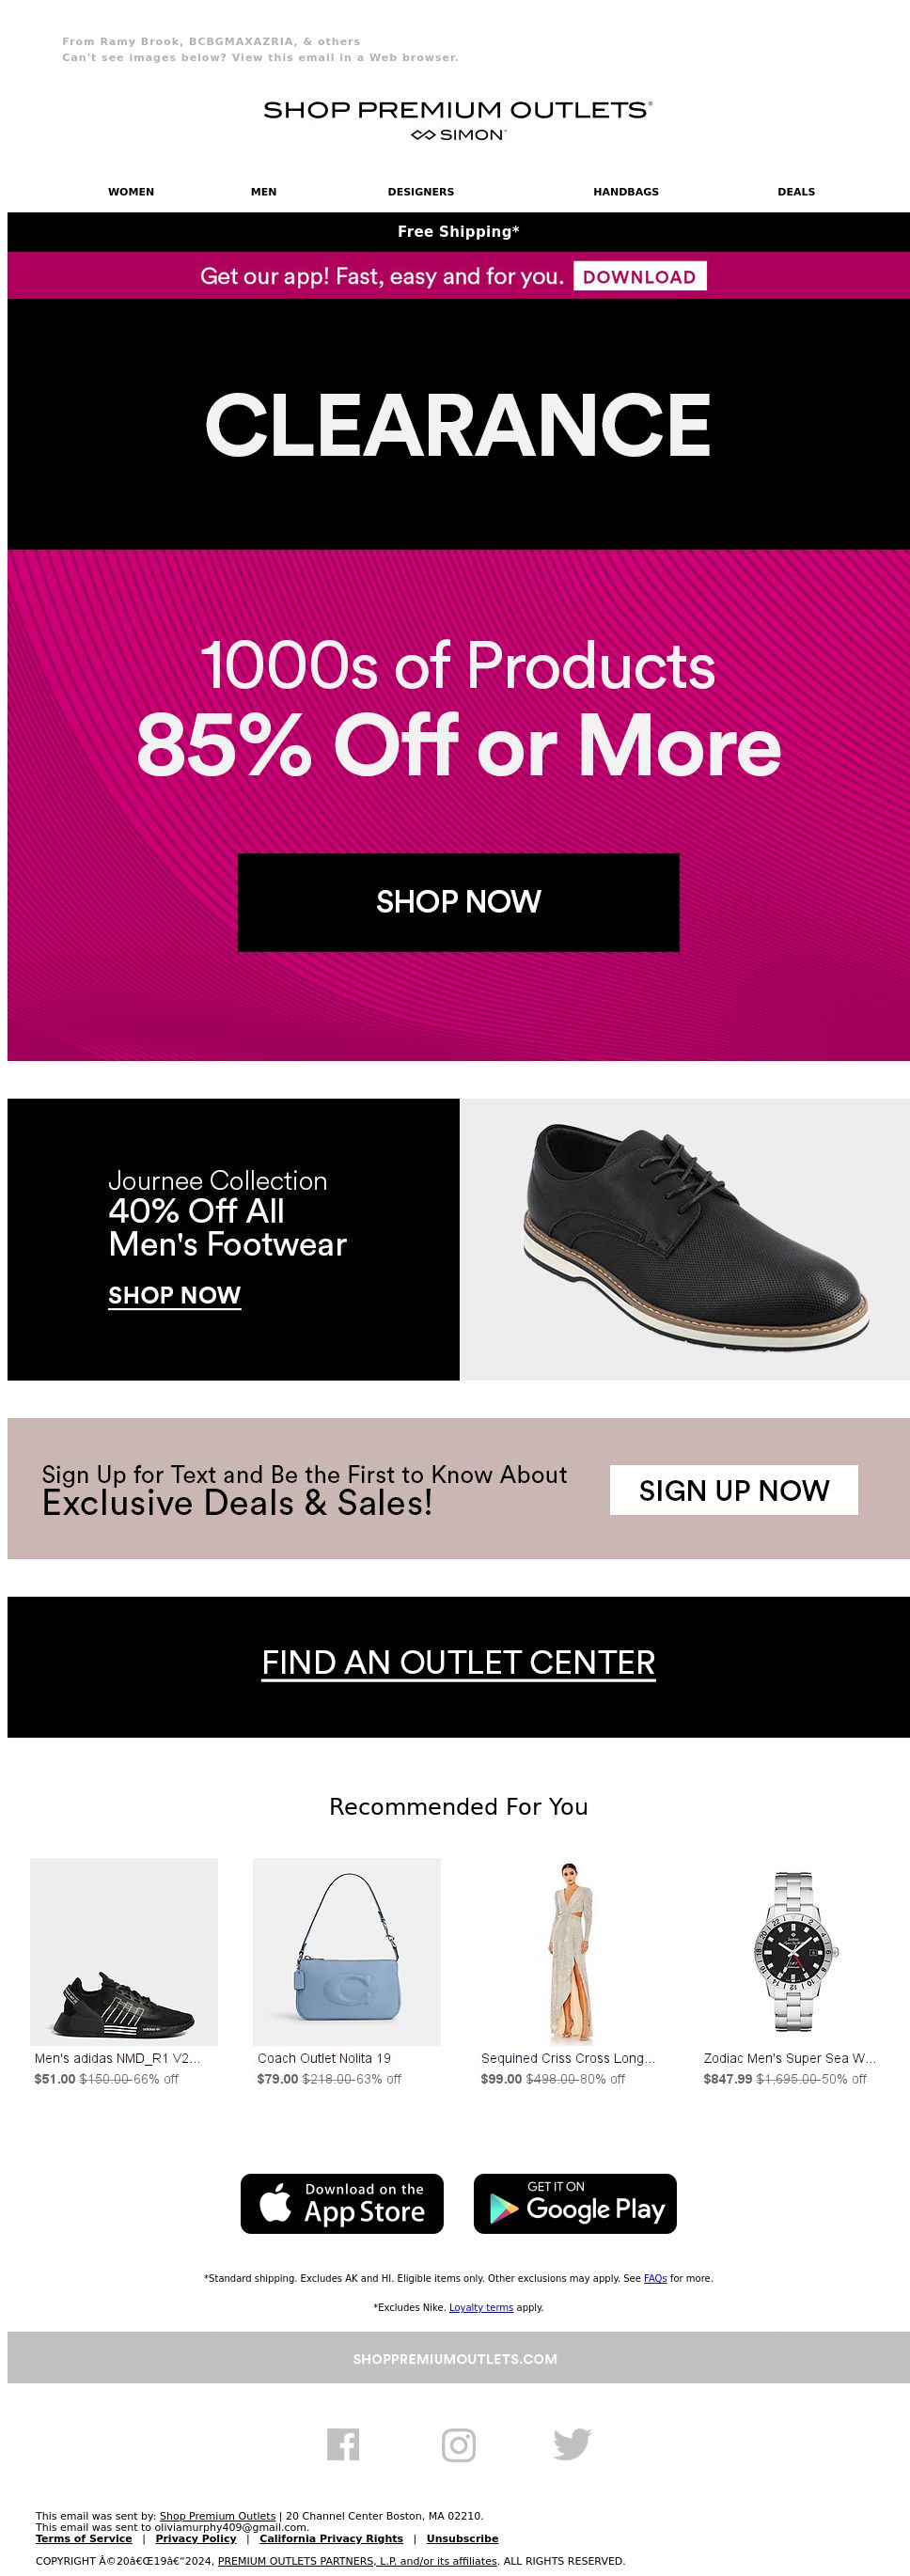View the Coach Outlet Nolita 19 bag
Screen dimensions: 910x2576
pos(347,1951)
